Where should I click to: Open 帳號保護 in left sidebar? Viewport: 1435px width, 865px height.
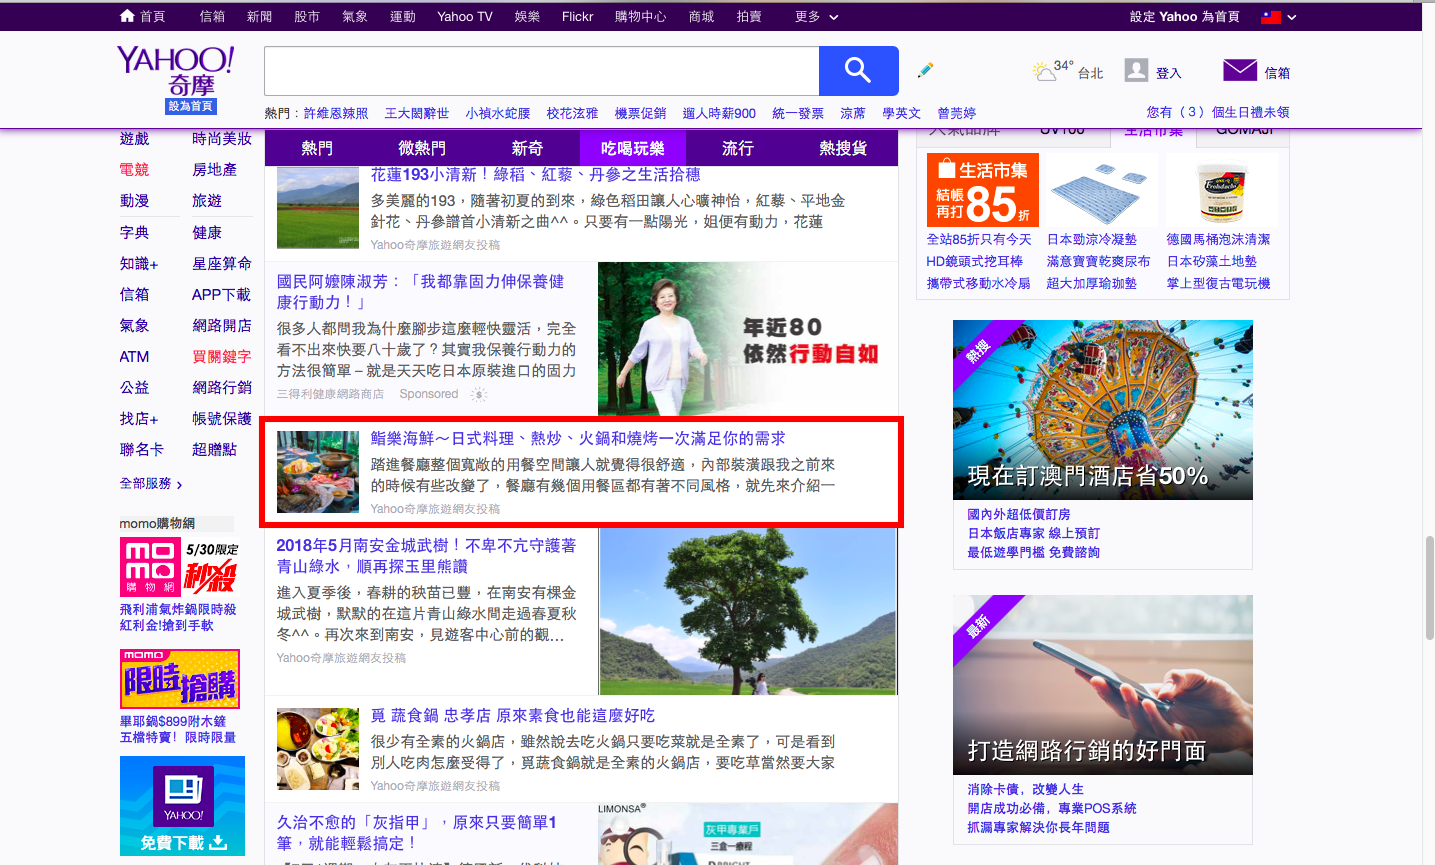pyautogui.click(x=222, y=418)
